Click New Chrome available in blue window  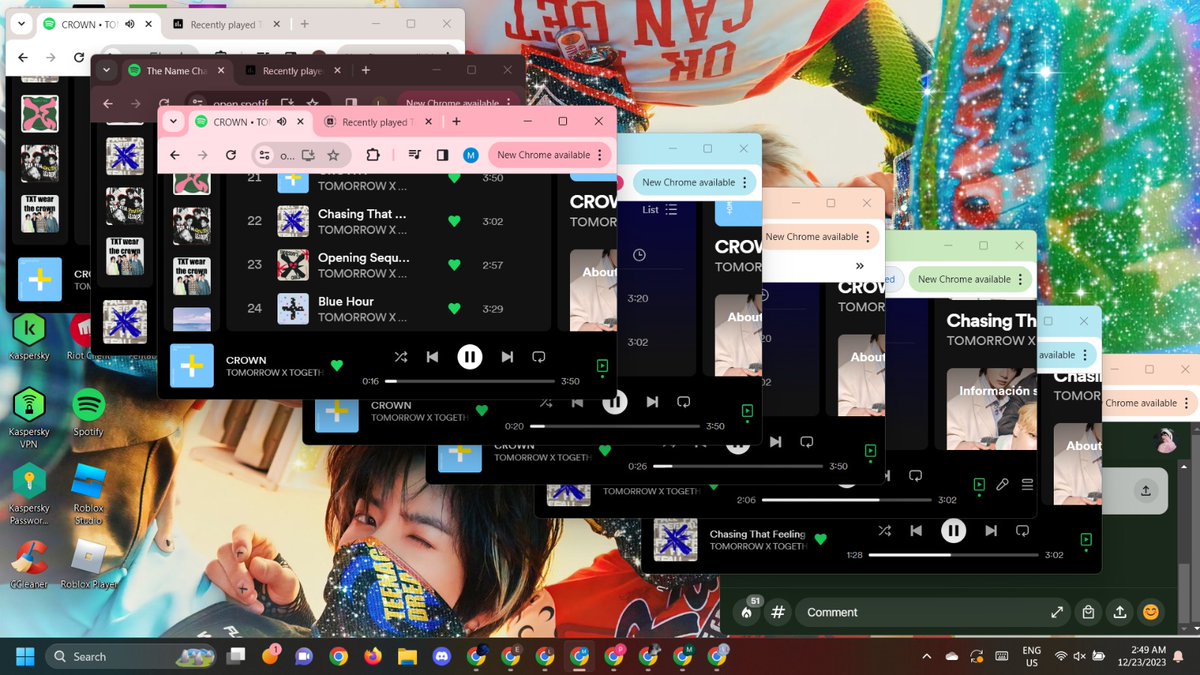688,182
